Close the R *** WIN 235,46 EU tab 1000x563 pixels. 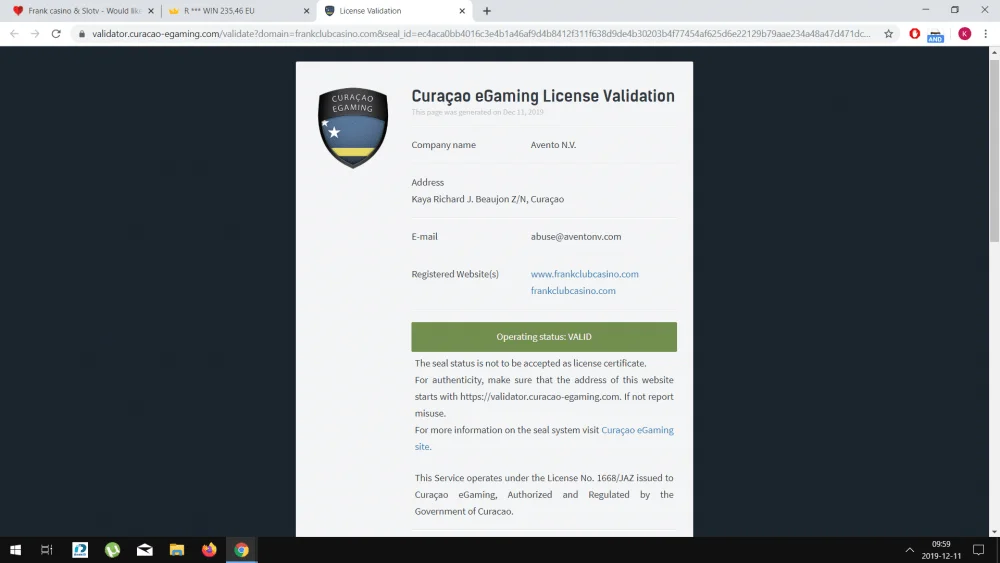tap(306, 11)
